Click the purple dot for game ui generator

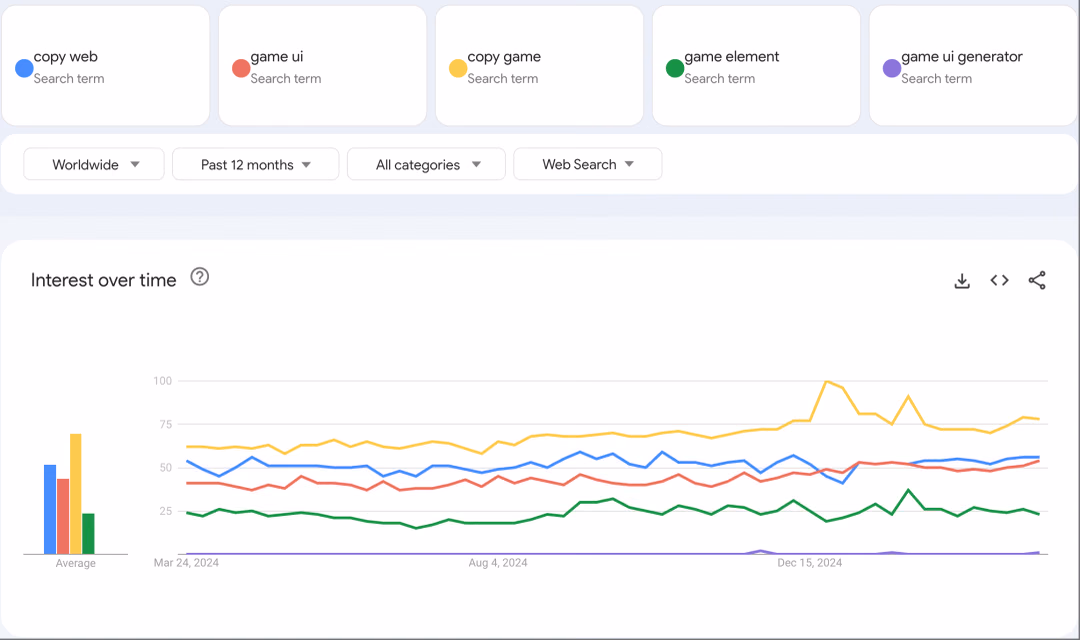click(x=892, y=68)
